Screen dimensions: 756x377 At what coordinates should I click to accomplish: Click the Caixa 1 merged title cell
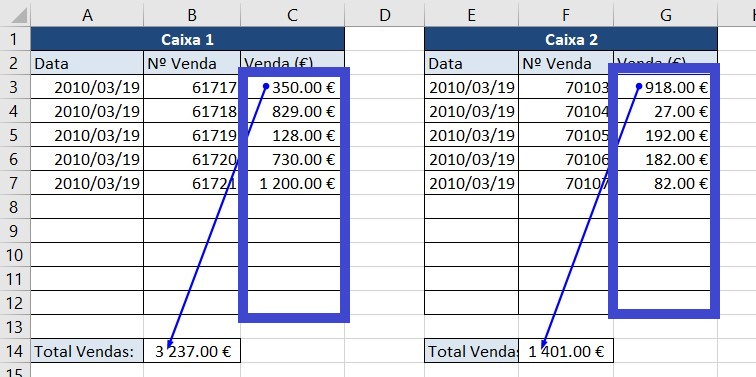pyautogui.click(x=188, y=39)
